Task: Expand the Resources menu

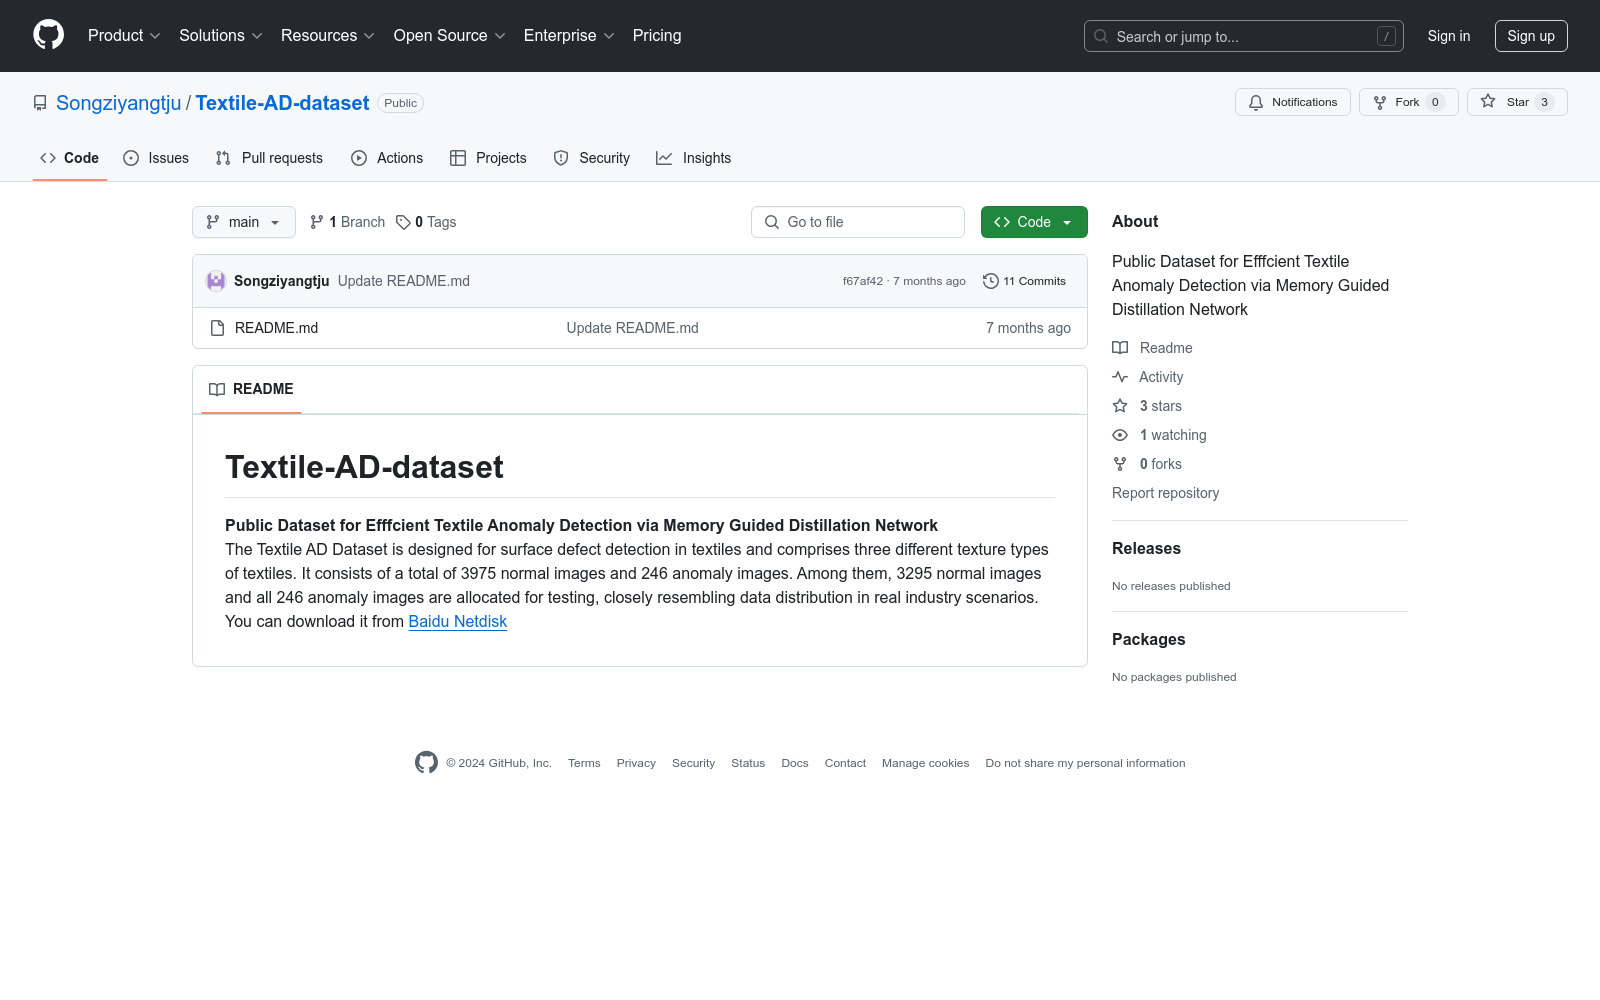Action: [x=328, y=35]
